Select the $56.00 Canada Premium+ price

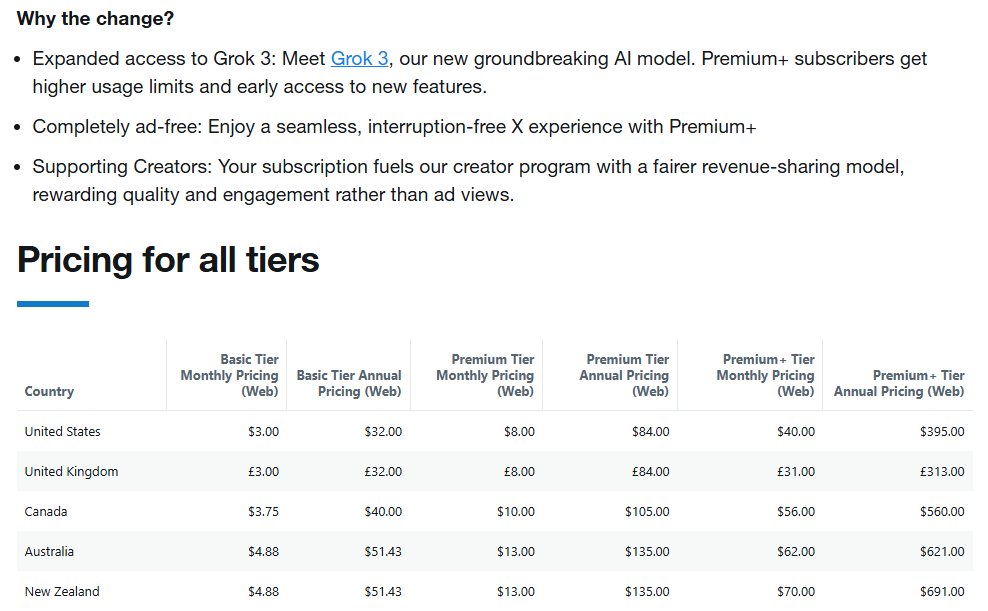(x=796, y=511)
